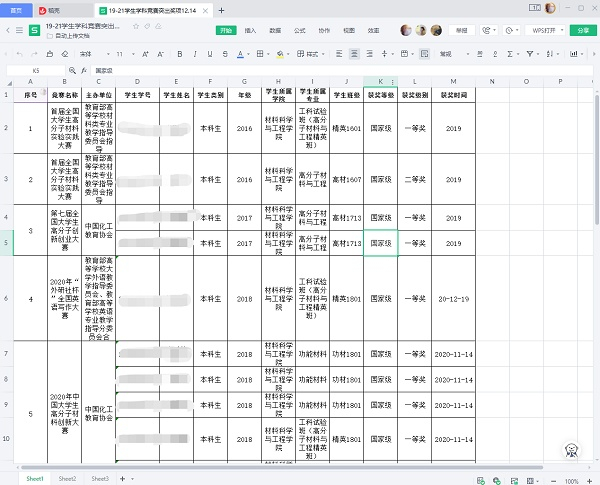Viewport: 600px width, 485px height.
Task: Increase font size with A+ icon
Action: click(145, 54)
